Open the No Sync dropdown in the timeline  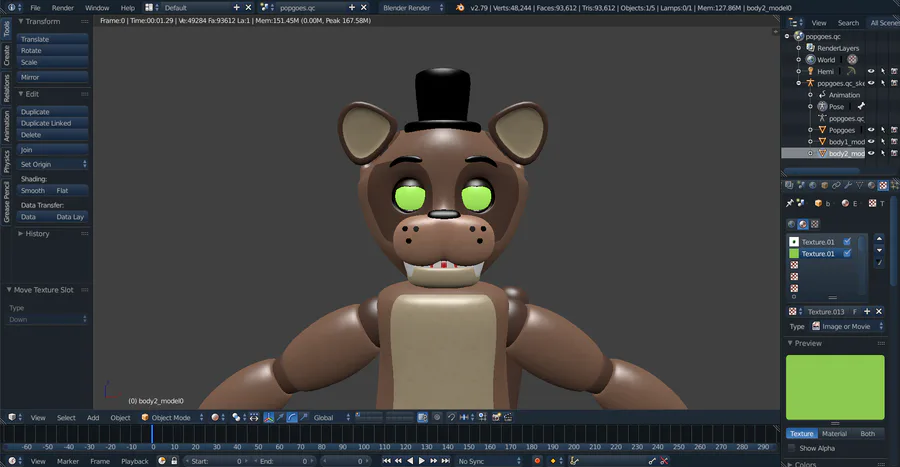tap(489, 461)
